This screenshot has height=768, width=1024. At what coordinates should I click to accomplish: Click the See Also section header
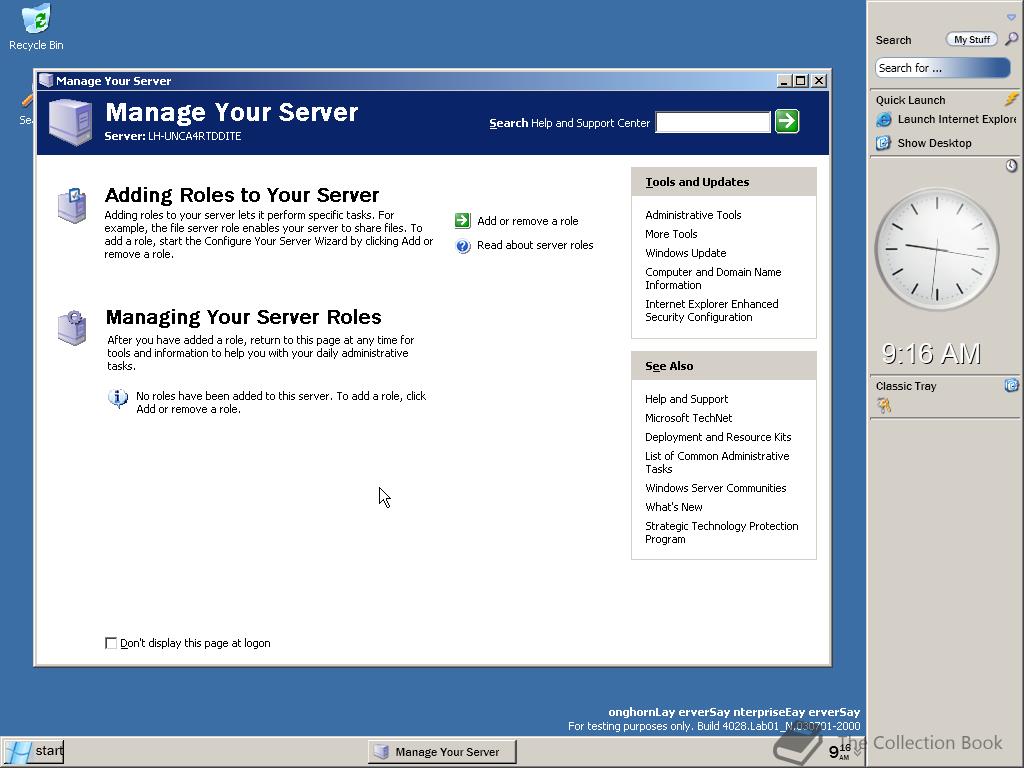(724, 366)
